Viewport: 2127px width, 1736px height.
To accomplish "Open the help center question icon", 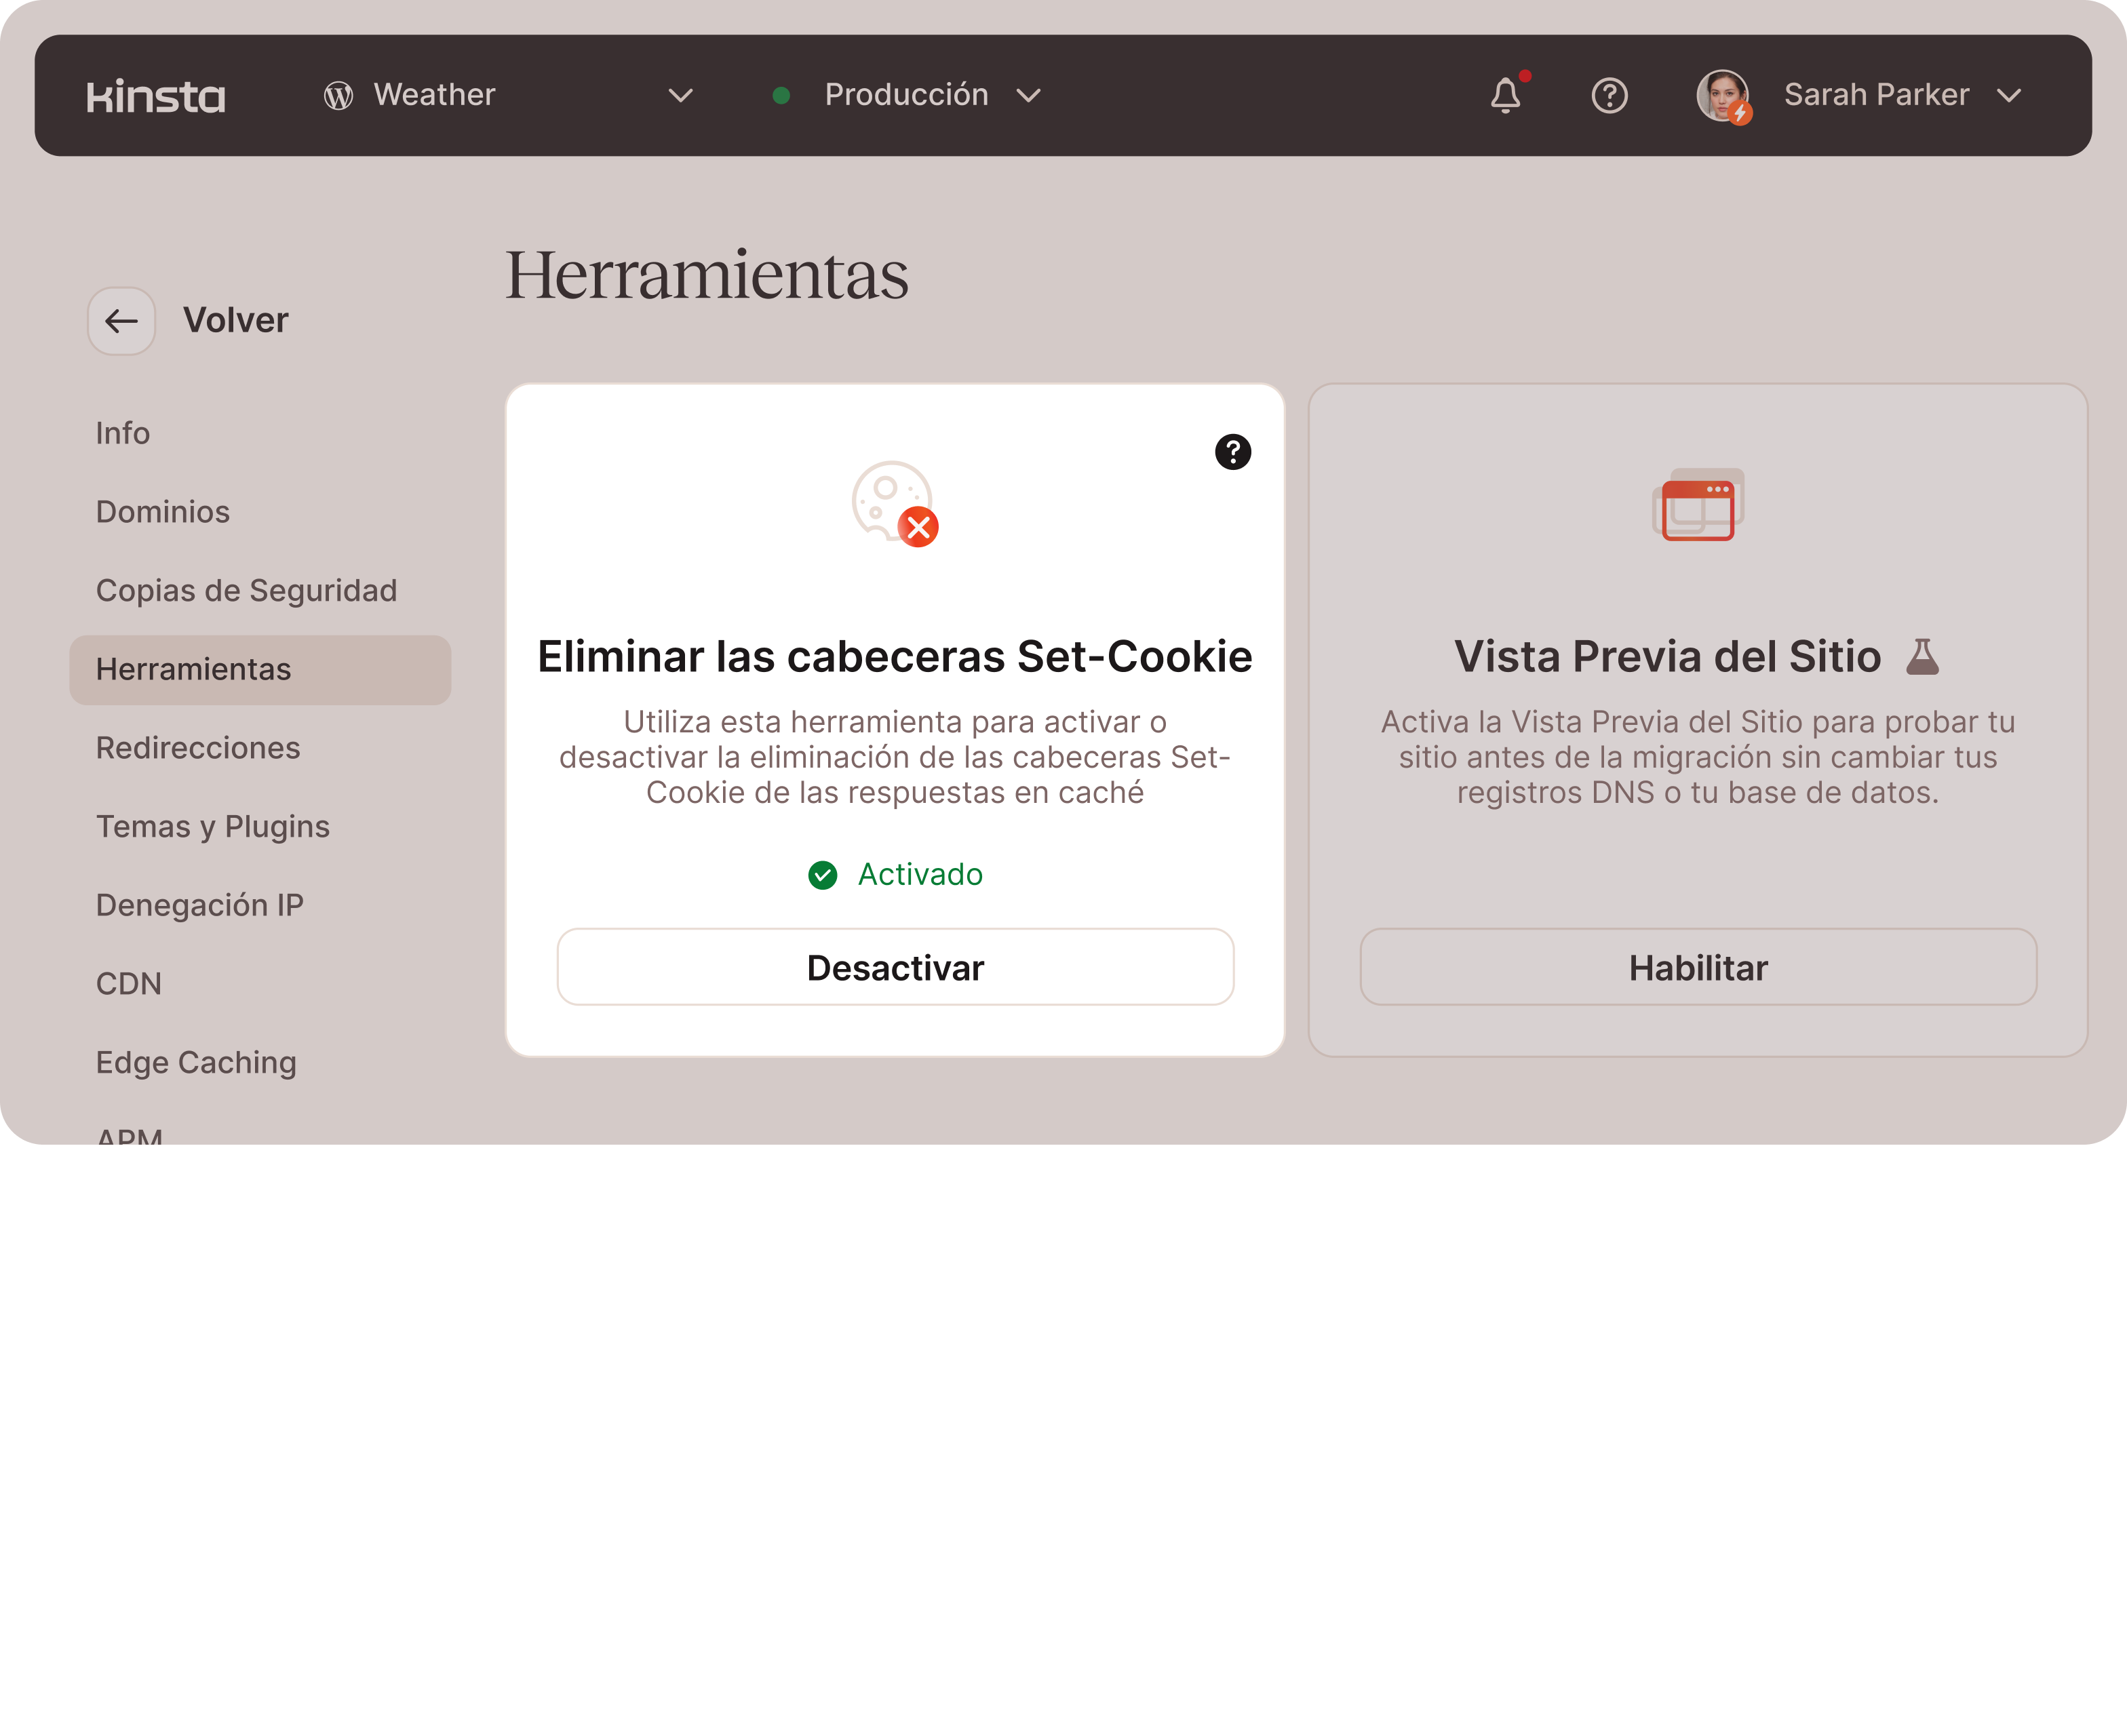I will [x=1609, y=96].
